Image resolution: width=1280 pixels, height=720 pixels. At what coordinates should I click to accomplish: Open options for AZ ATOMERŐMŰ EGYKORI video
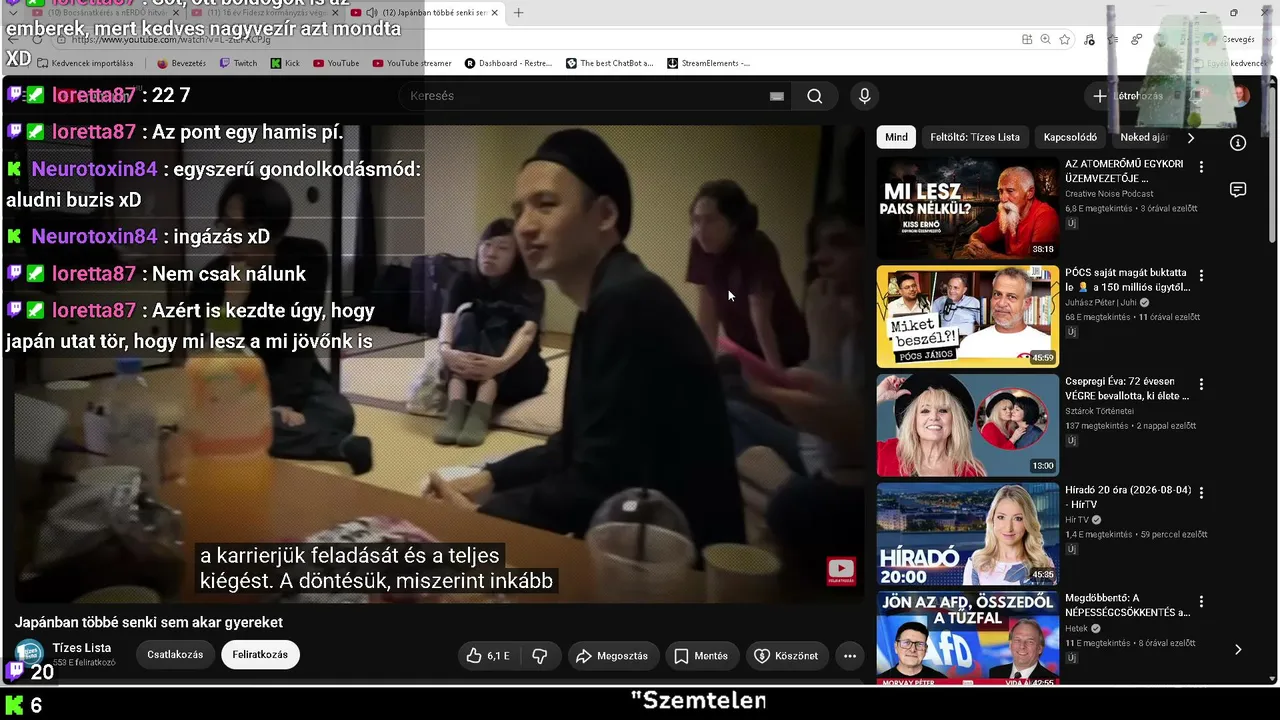click(x=1202, y=167)
